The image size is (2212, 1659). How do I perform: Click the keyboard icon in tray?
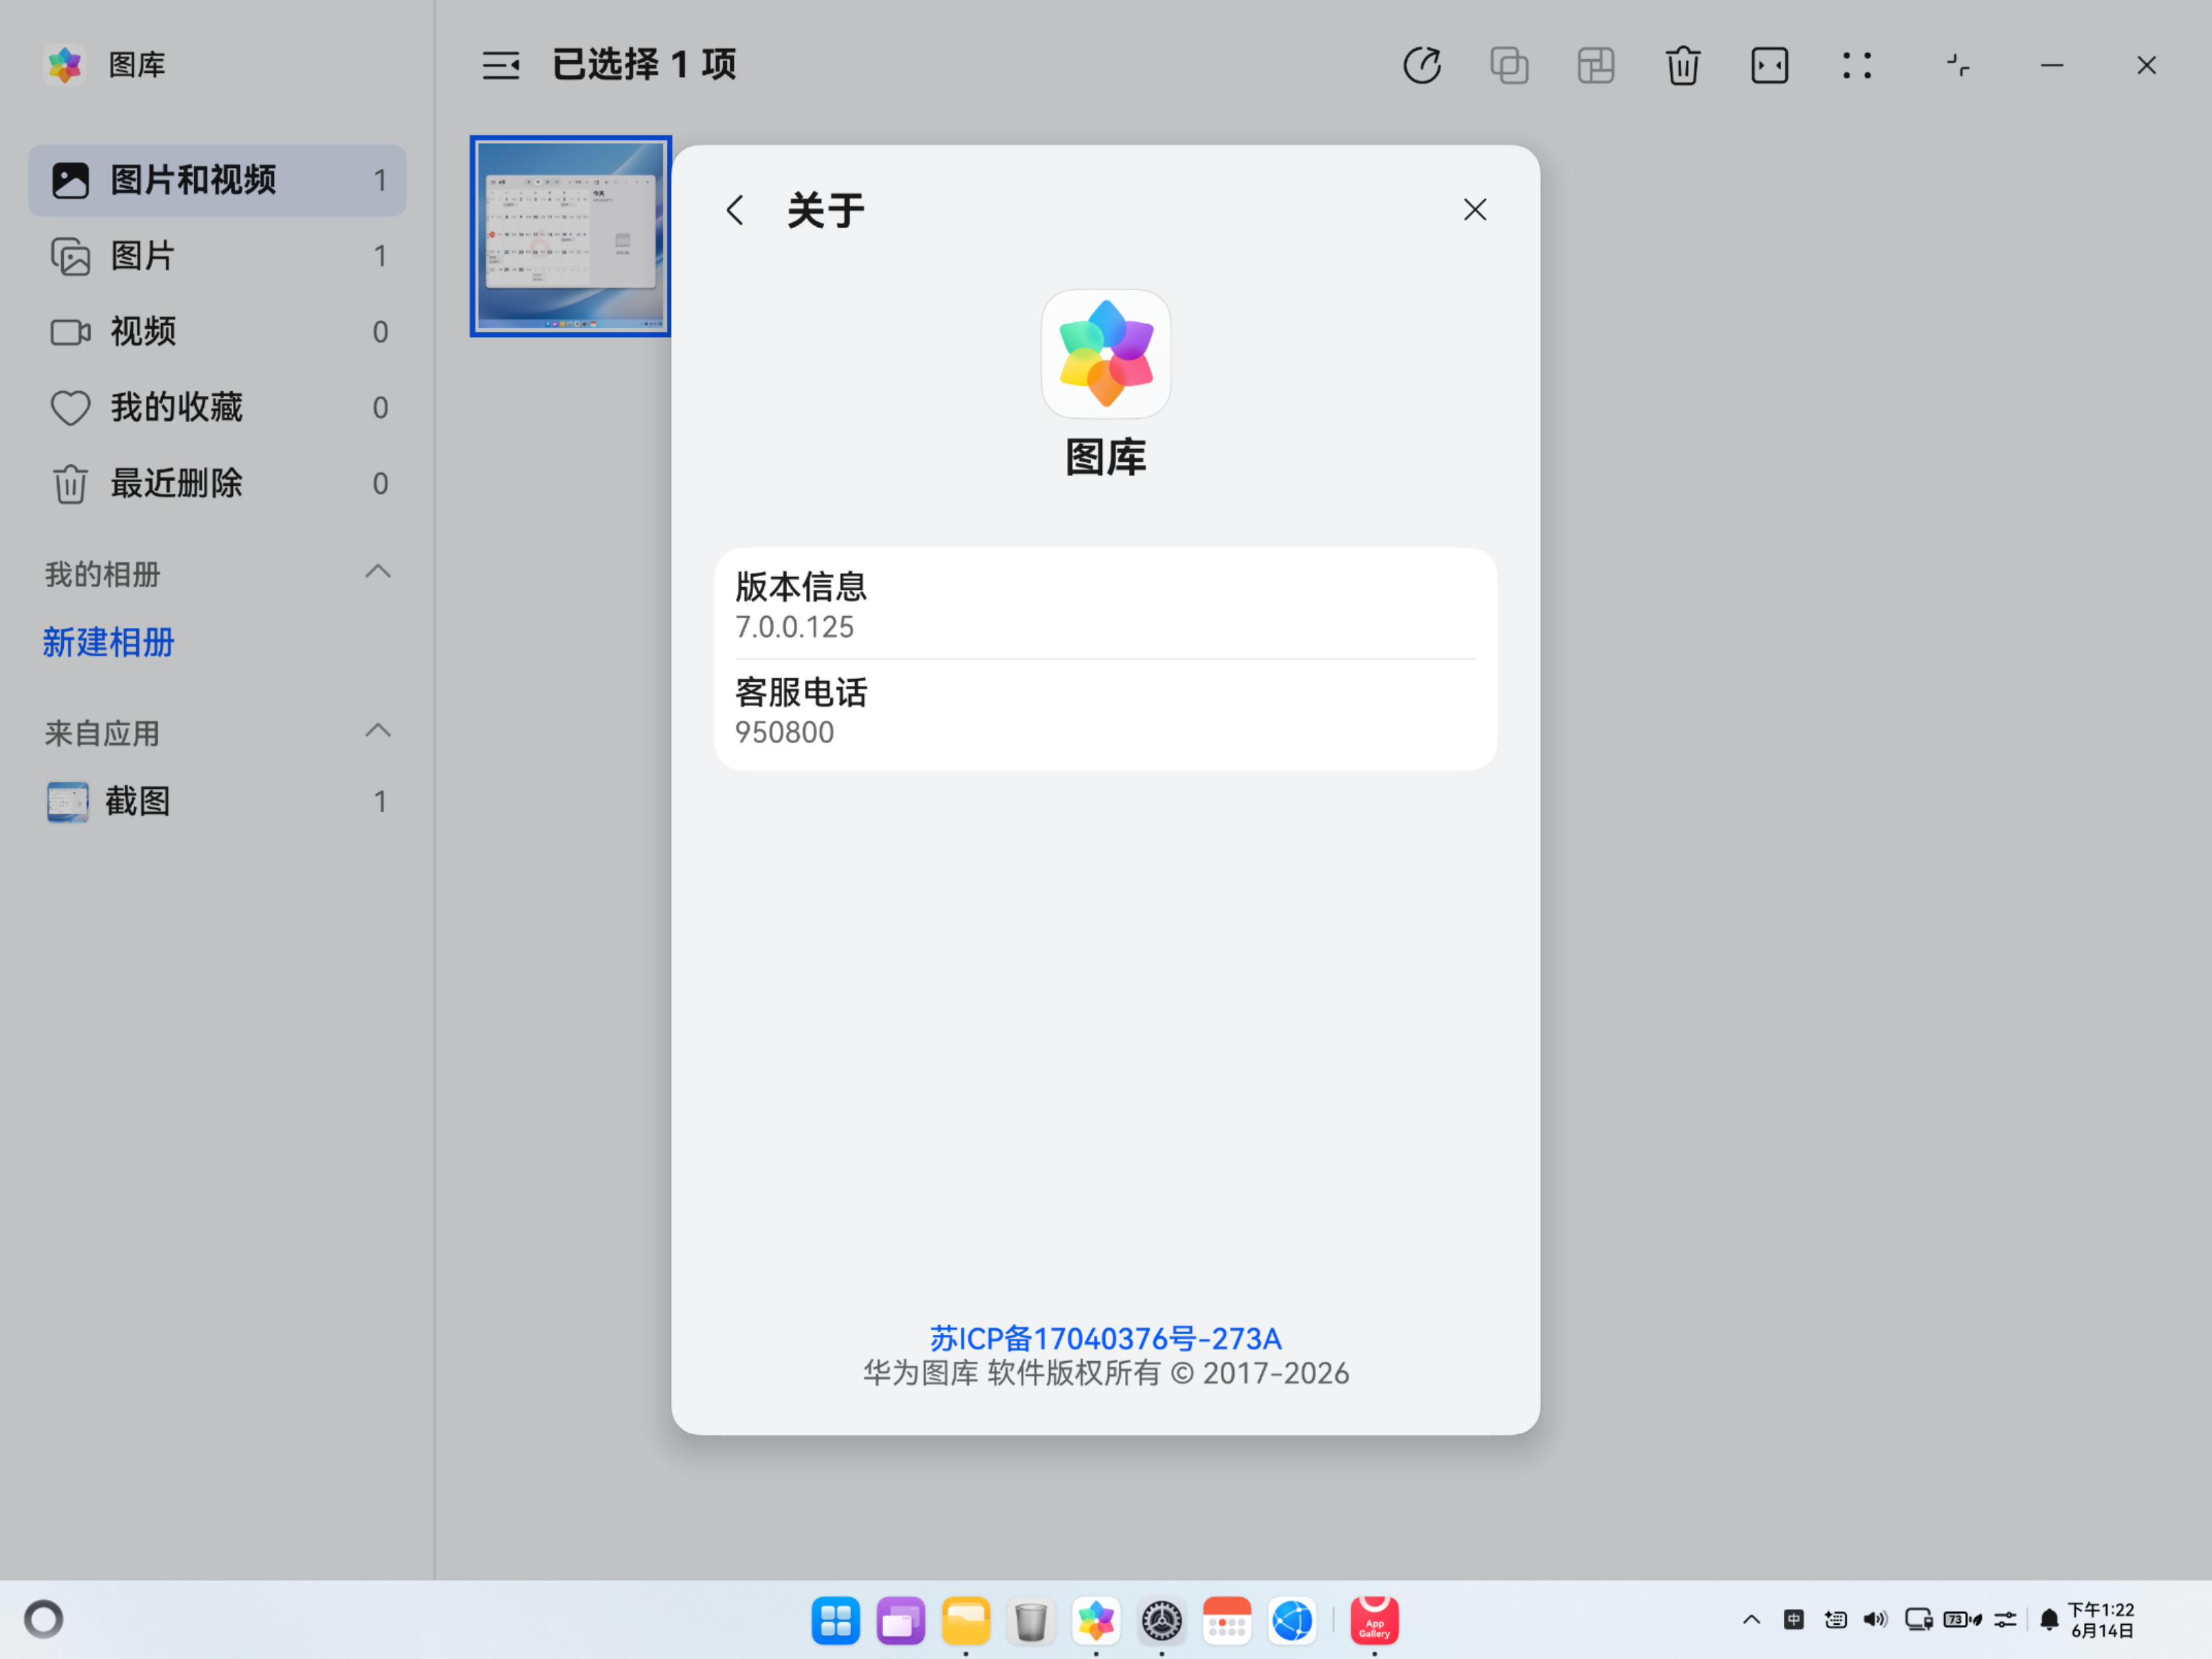1835,1620
